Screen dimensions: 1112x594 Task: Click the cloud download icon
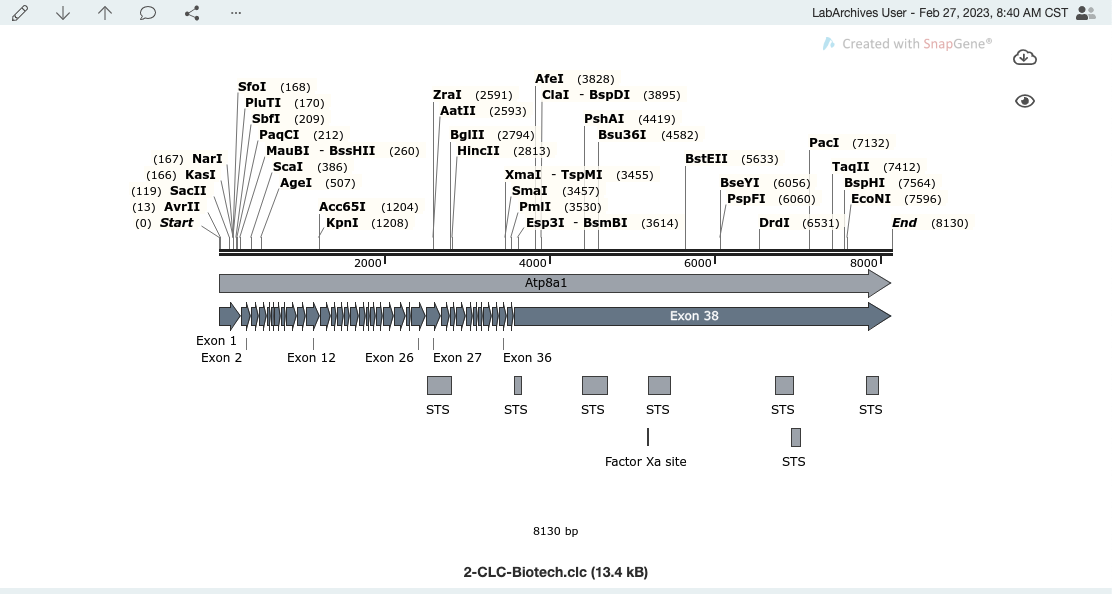[x=1025, y=57]
